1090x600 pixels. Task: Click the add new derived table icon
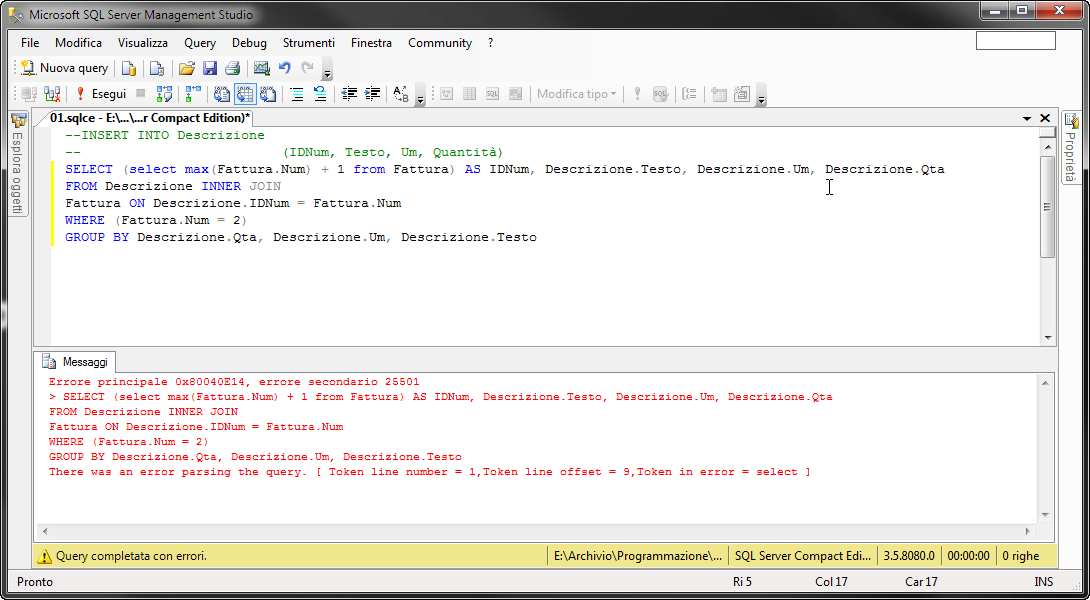[742, 94]
